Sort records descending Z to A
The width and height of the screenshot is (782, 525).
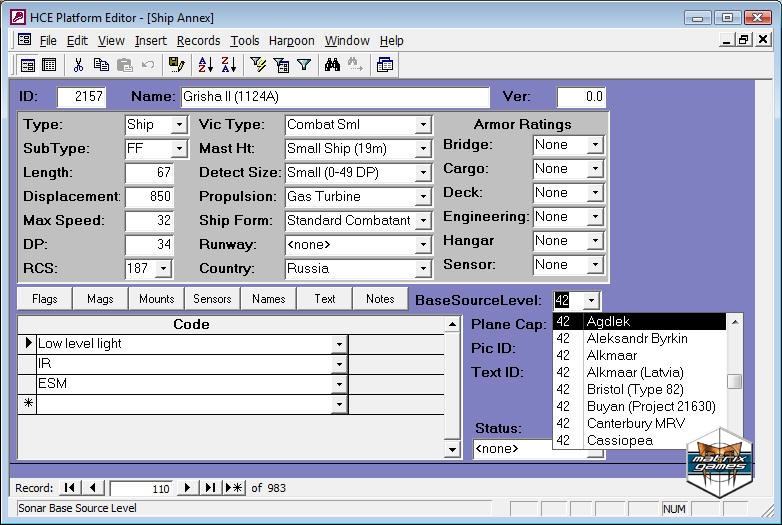tap(228, 65)
